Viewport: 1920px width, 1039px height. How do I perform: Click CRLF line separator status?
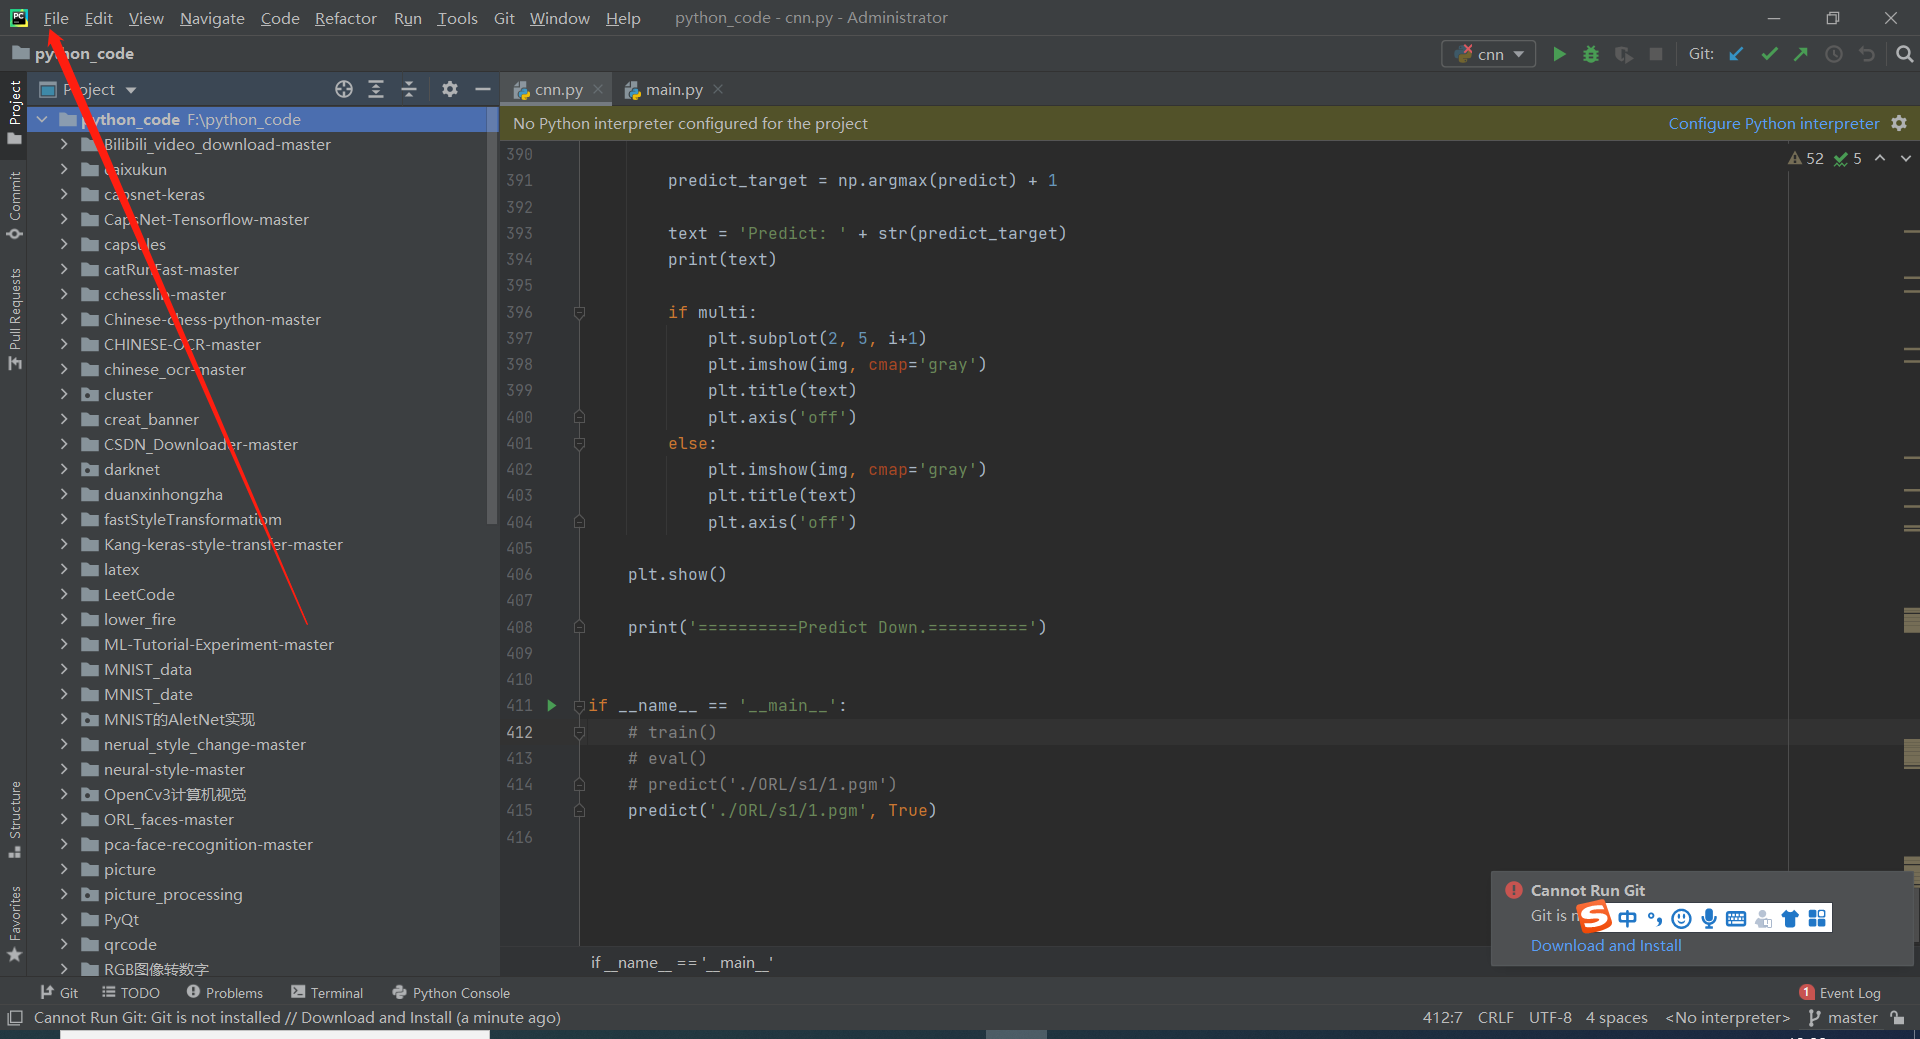[1495, 1018]
